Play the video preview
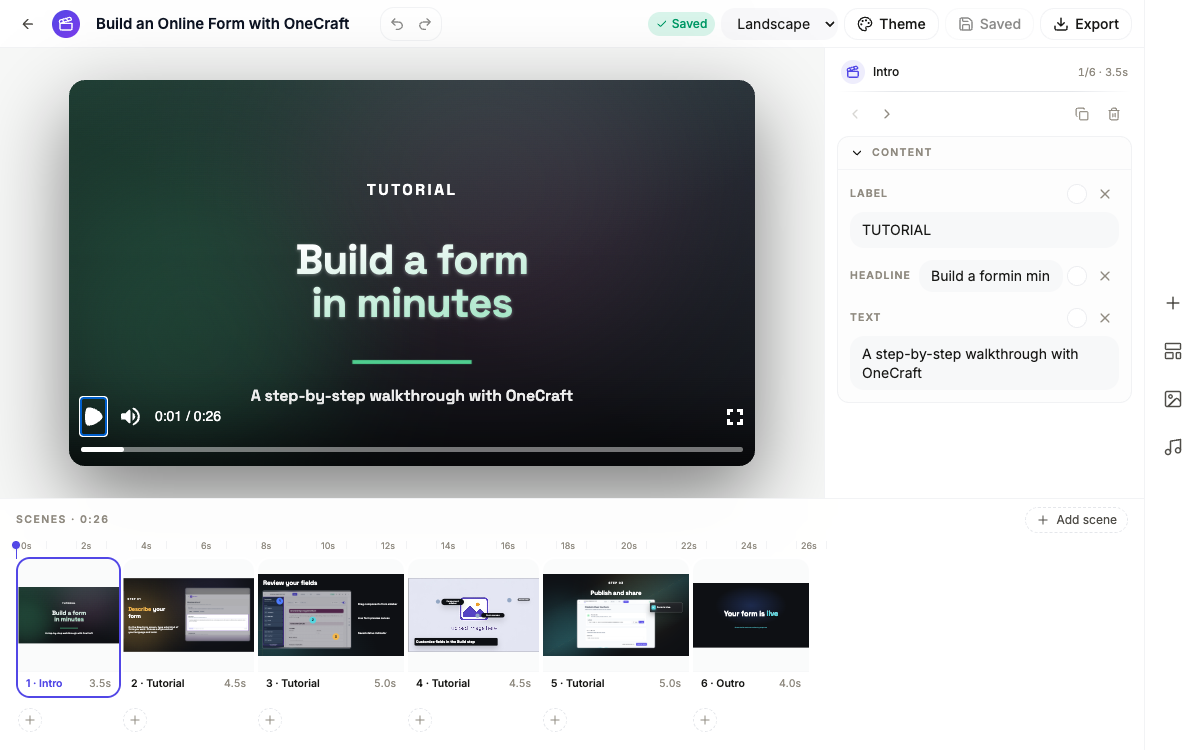The width and height of the screenshot is (1200, 750). [94, 417]
